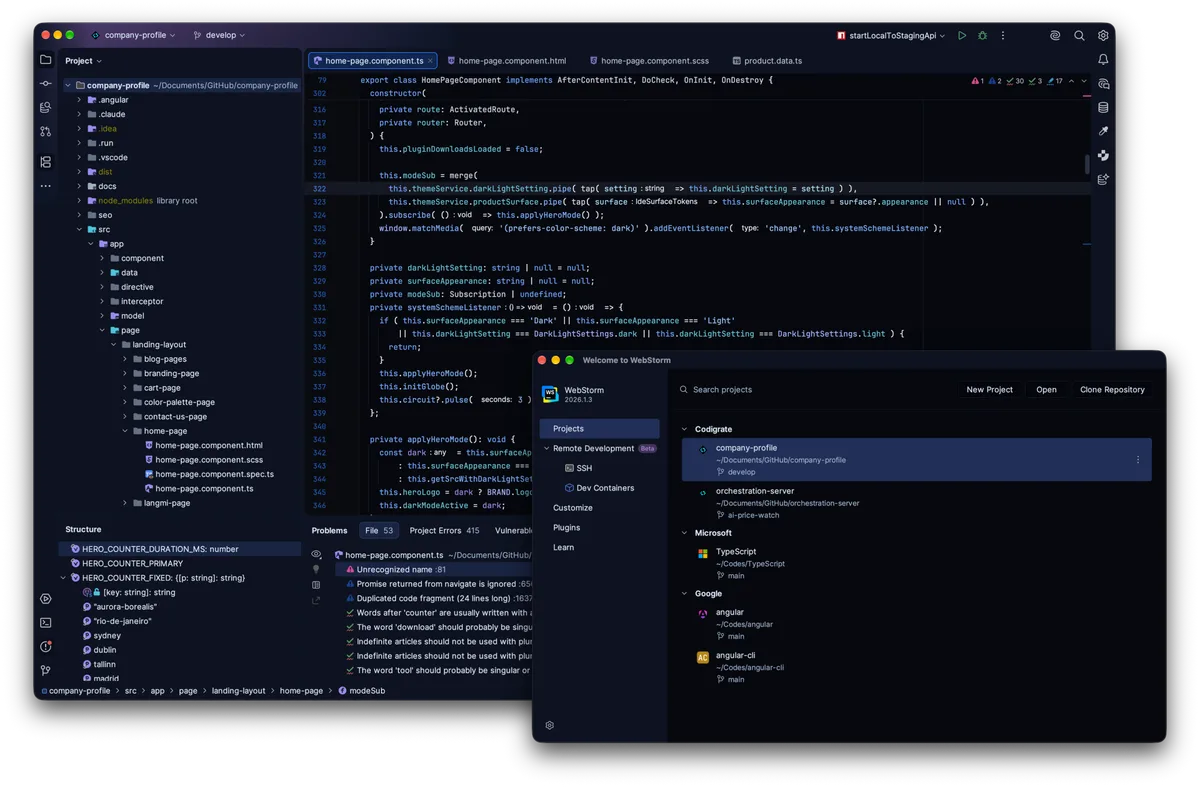Screen dimensions: 1200x787
Task: Open the Structure tool window icon in left stripe
Action: [x=45, y=161]
